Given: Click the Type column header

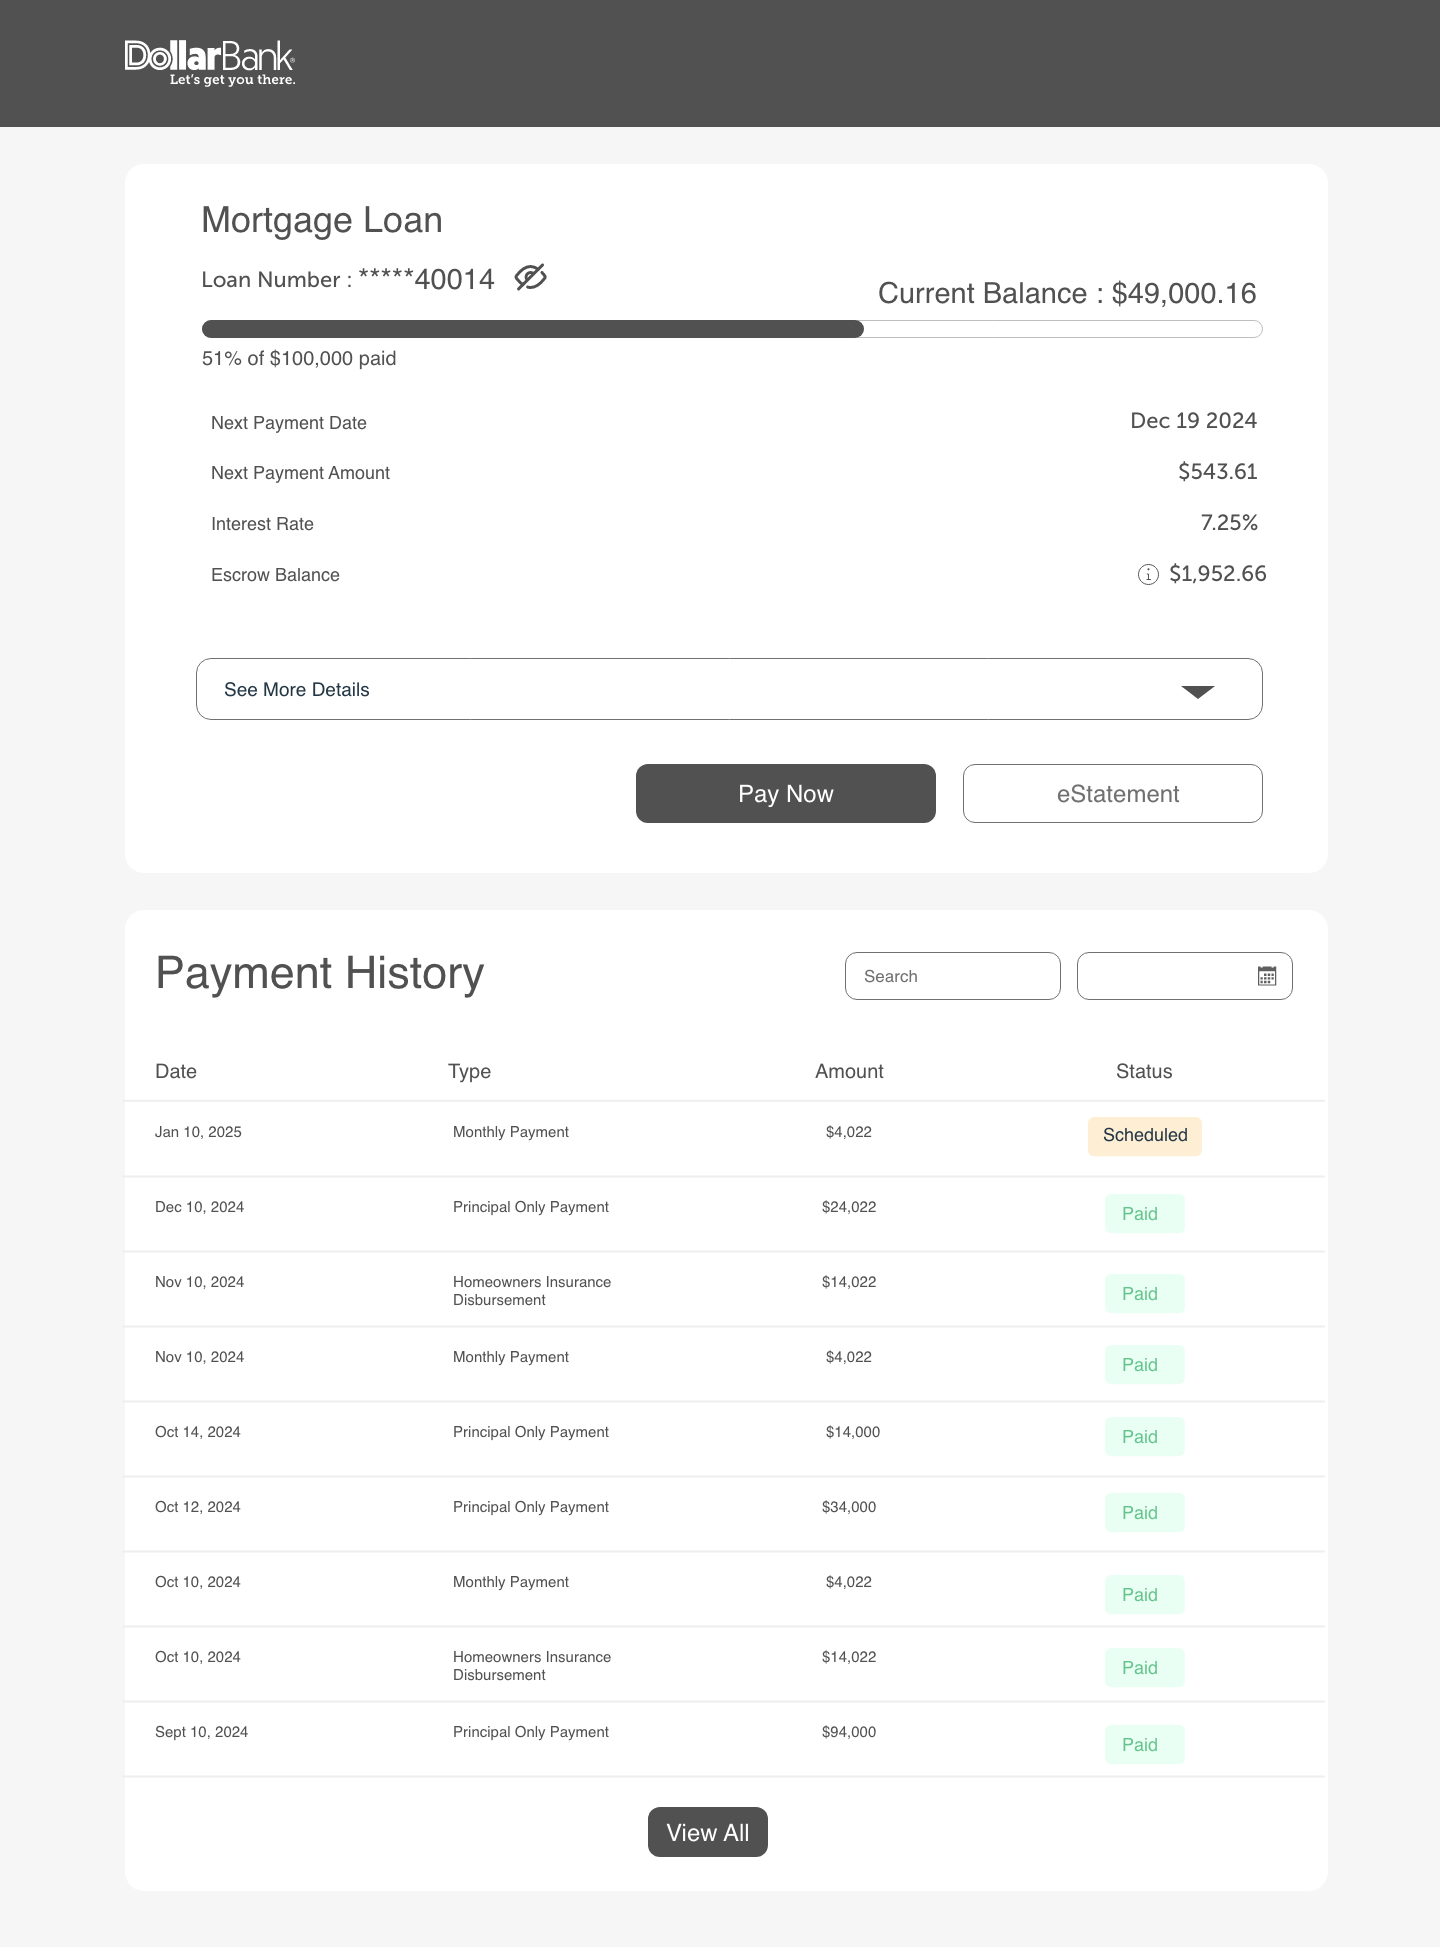Looking at the screenshot, I should pos(469,1071).
